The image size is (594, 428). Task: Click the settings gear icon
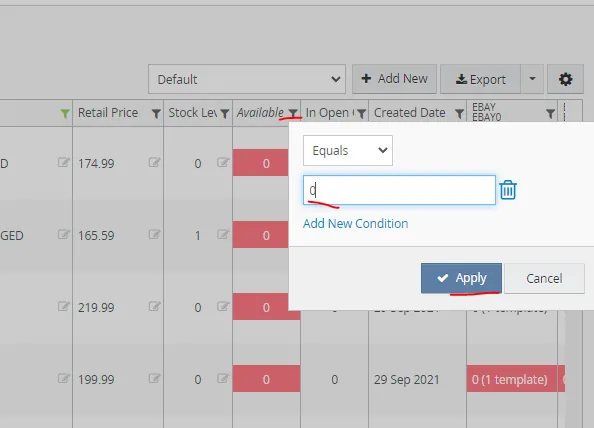[565, 79]
